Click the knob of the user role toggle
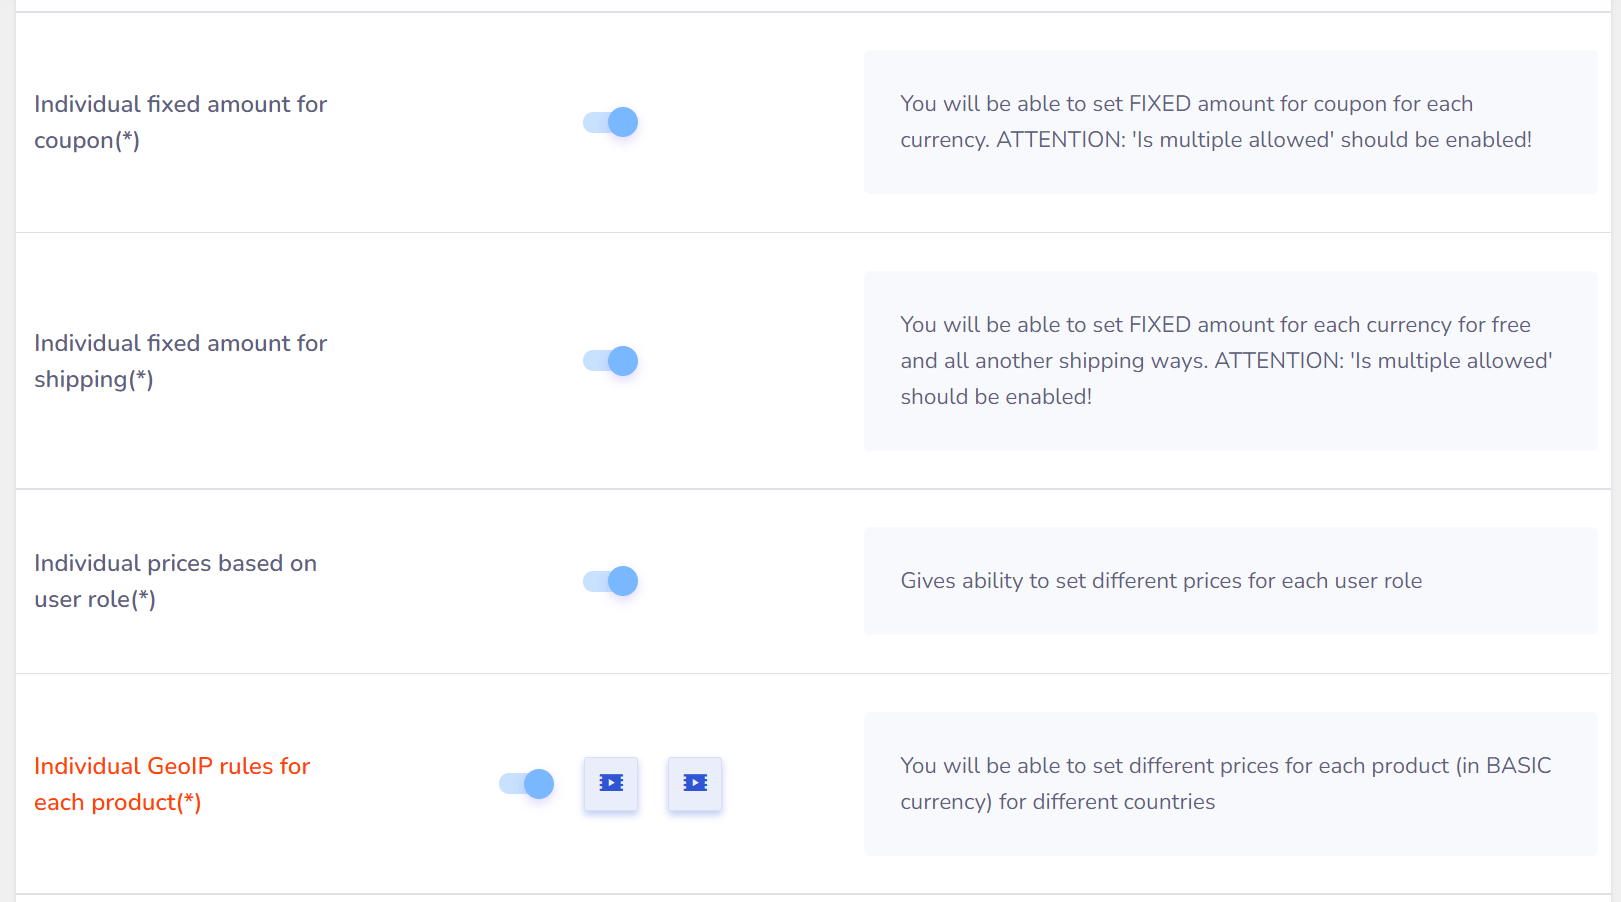 [623, 581]
